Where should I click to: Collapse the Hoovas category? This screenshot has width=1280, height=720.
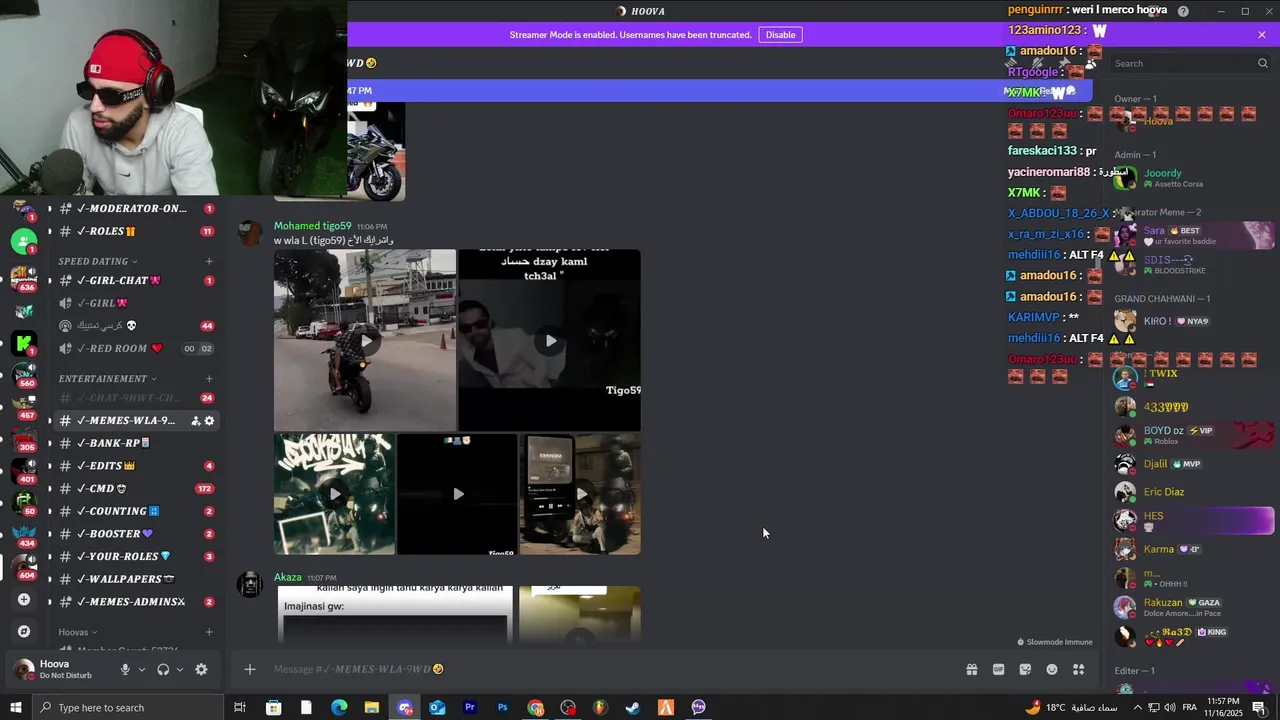(x=77, y=632)
